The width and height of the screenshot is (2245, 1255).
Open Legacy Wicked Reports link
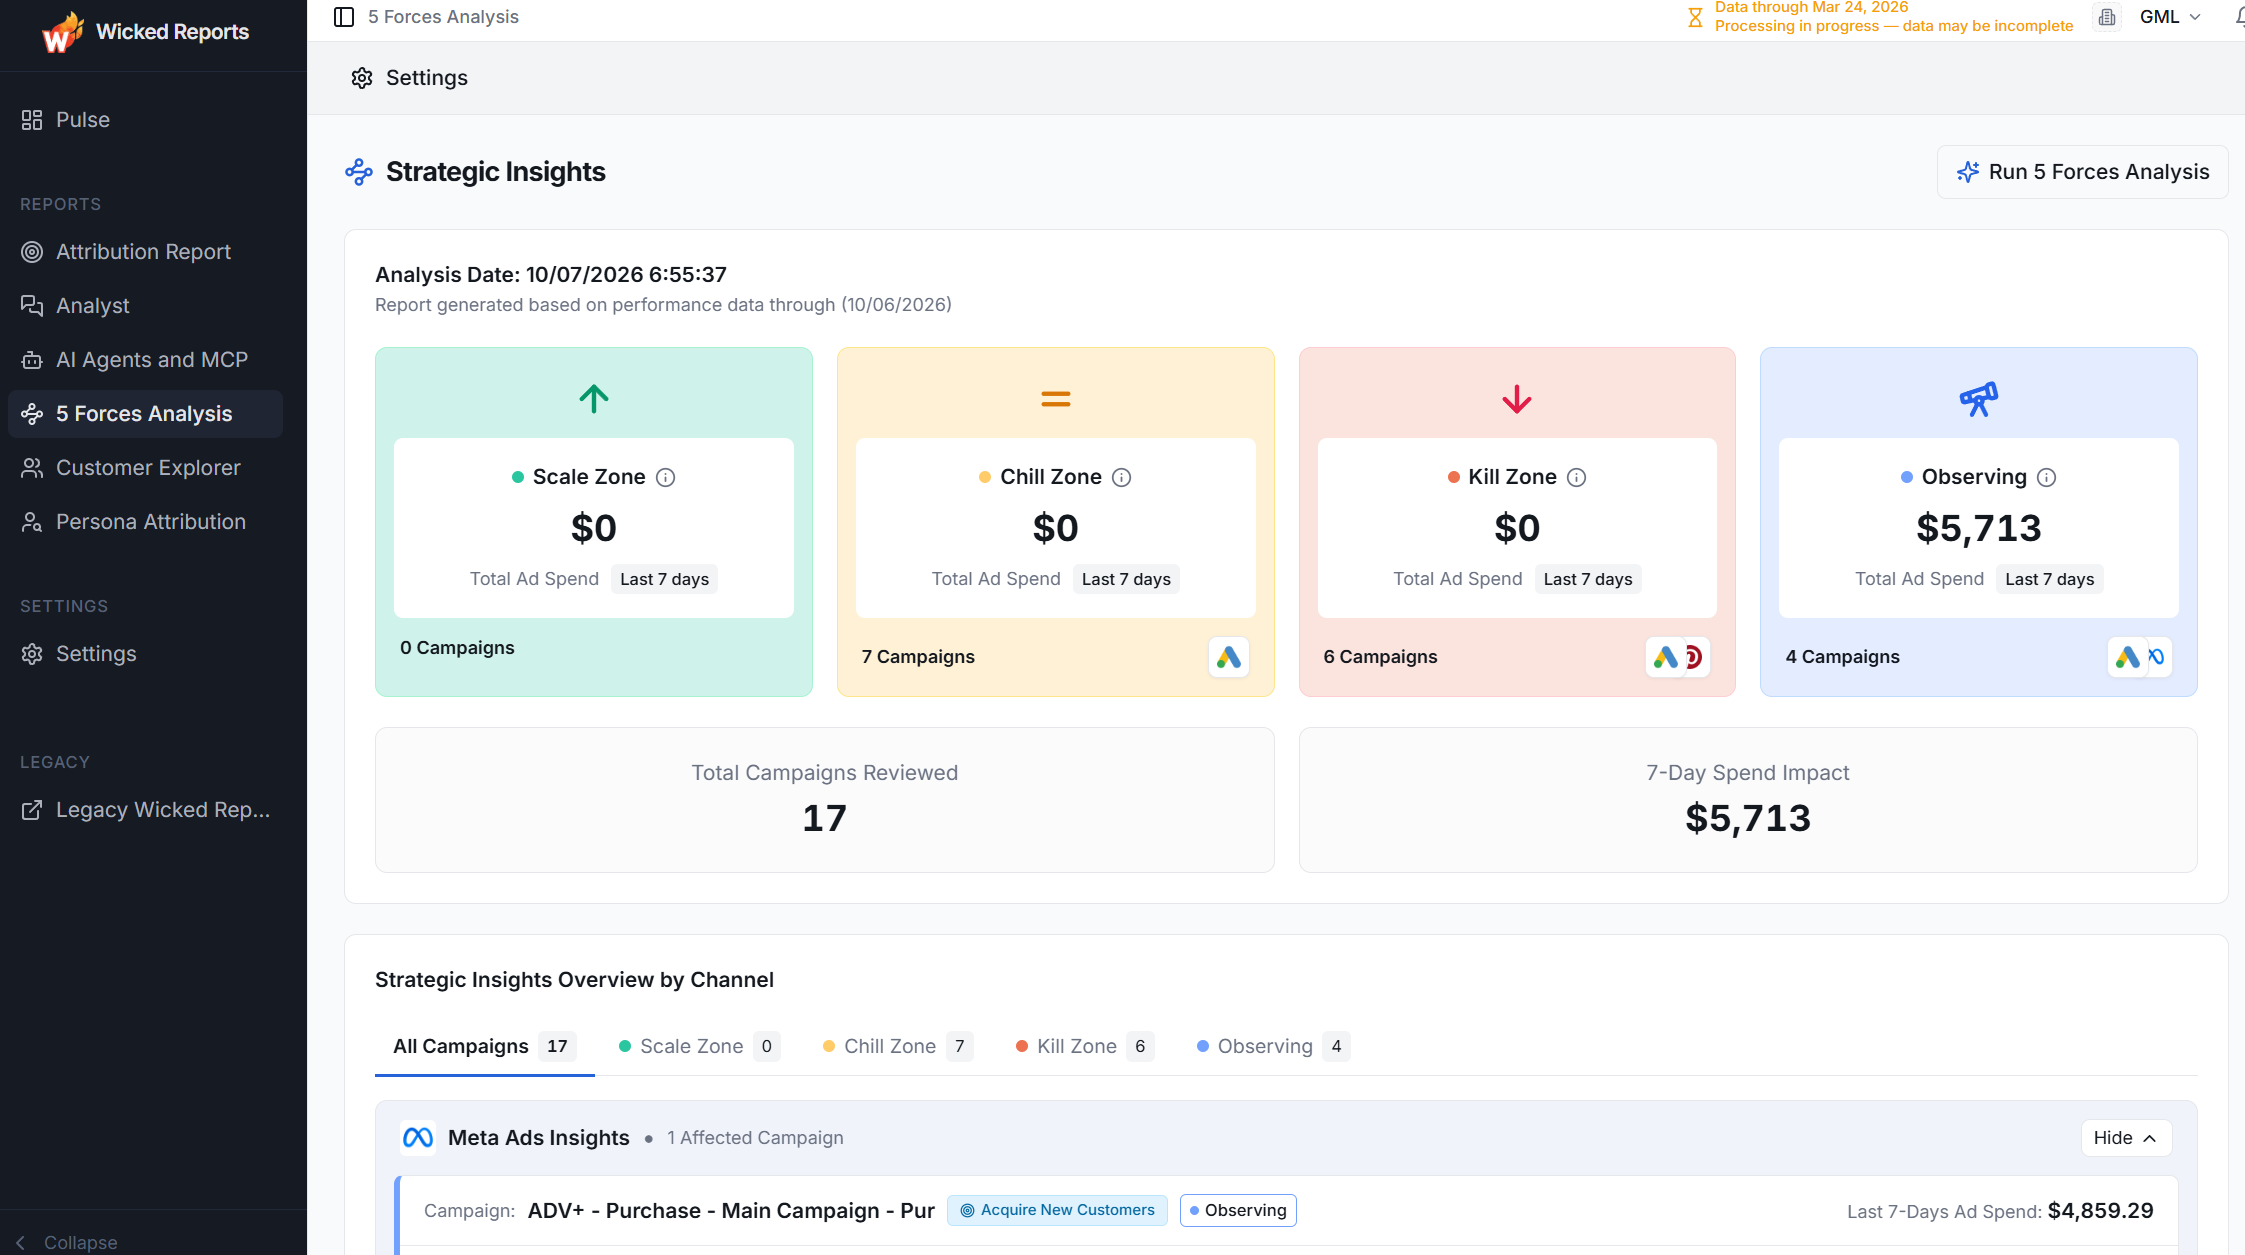click(145, 810)
